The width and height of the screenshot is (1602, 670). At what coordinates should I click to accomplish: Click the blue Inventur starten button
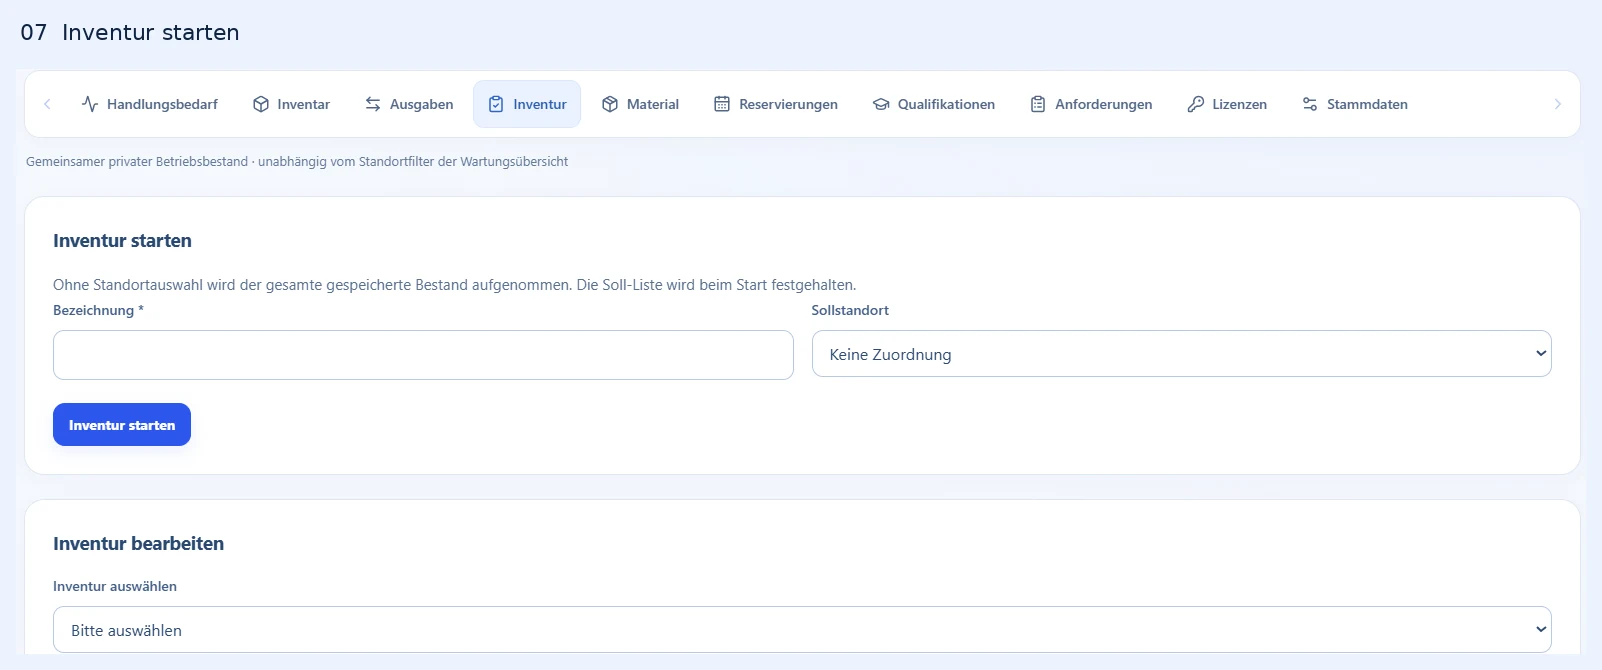click(122, 425)
